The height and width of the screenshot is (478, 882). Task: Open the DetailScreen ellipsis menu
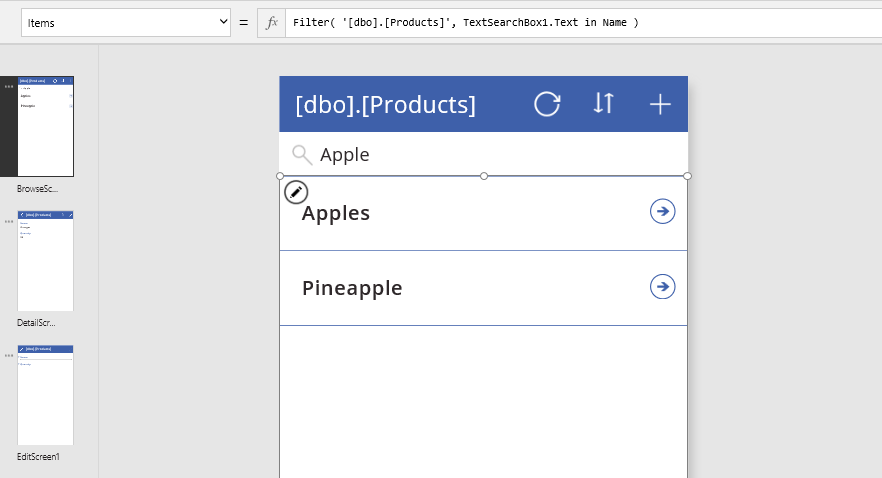tap(9, 221)
